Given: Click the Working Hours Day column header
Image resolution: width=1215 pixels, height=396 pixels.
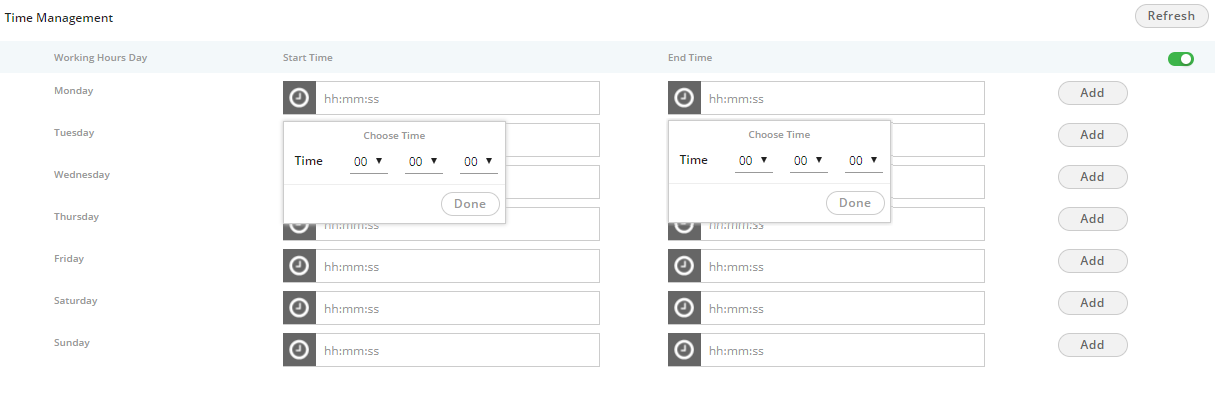Looking at the screenshot, I should coord(100,58).
